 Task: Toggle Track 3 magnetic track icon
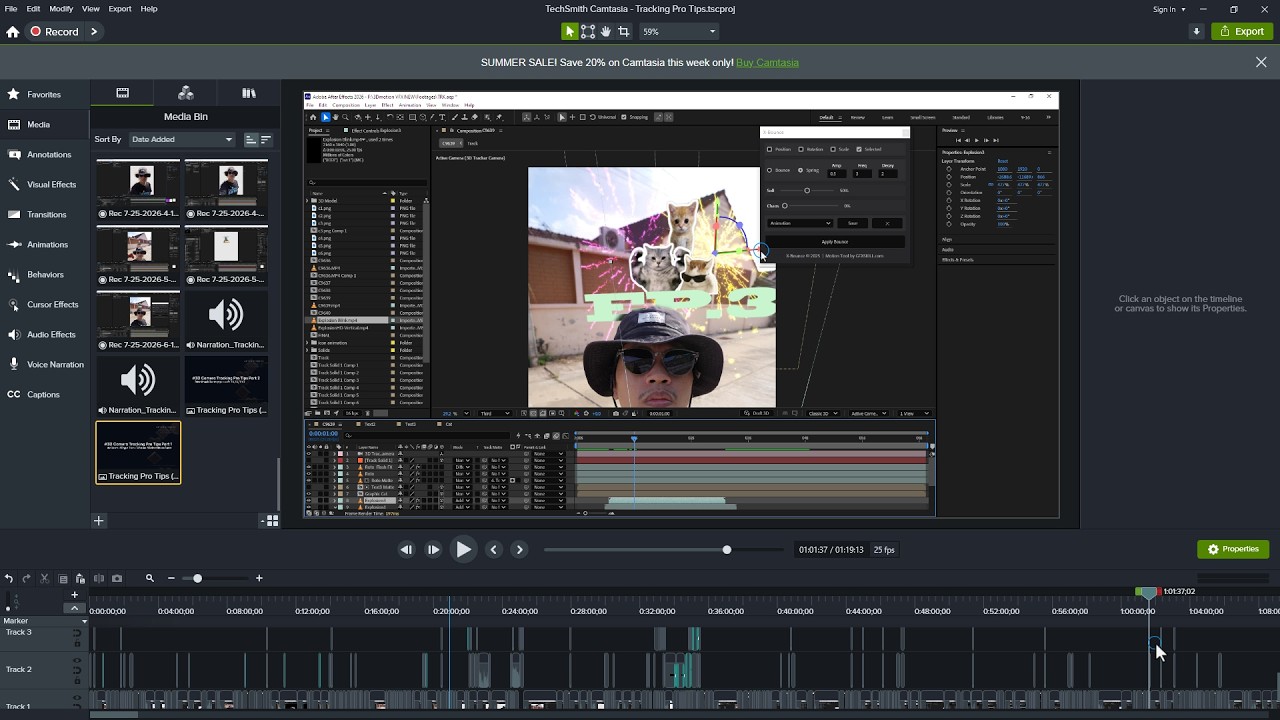coord(77,632)
